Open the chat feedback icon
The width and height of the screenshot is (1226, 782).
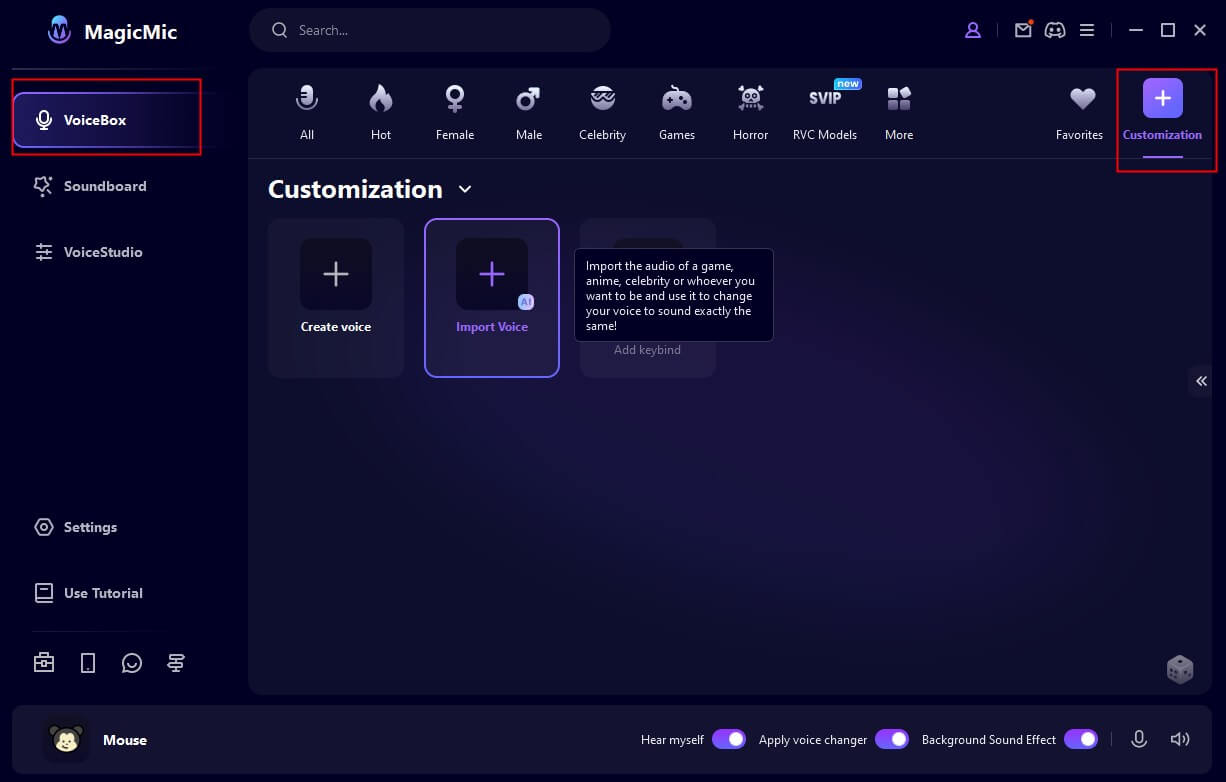pyautogui.click(x=132, y=662)
